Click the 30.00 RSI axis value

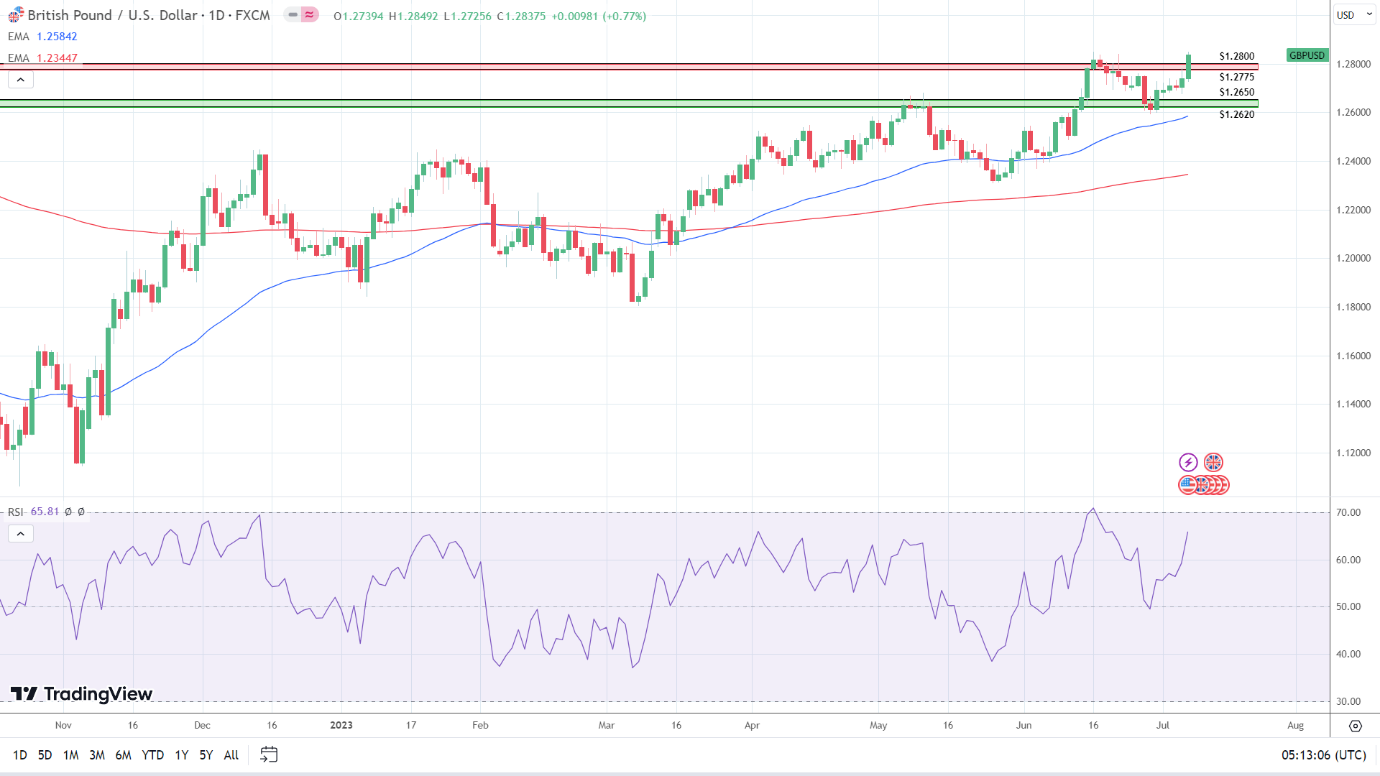(x=1349, y=702)
